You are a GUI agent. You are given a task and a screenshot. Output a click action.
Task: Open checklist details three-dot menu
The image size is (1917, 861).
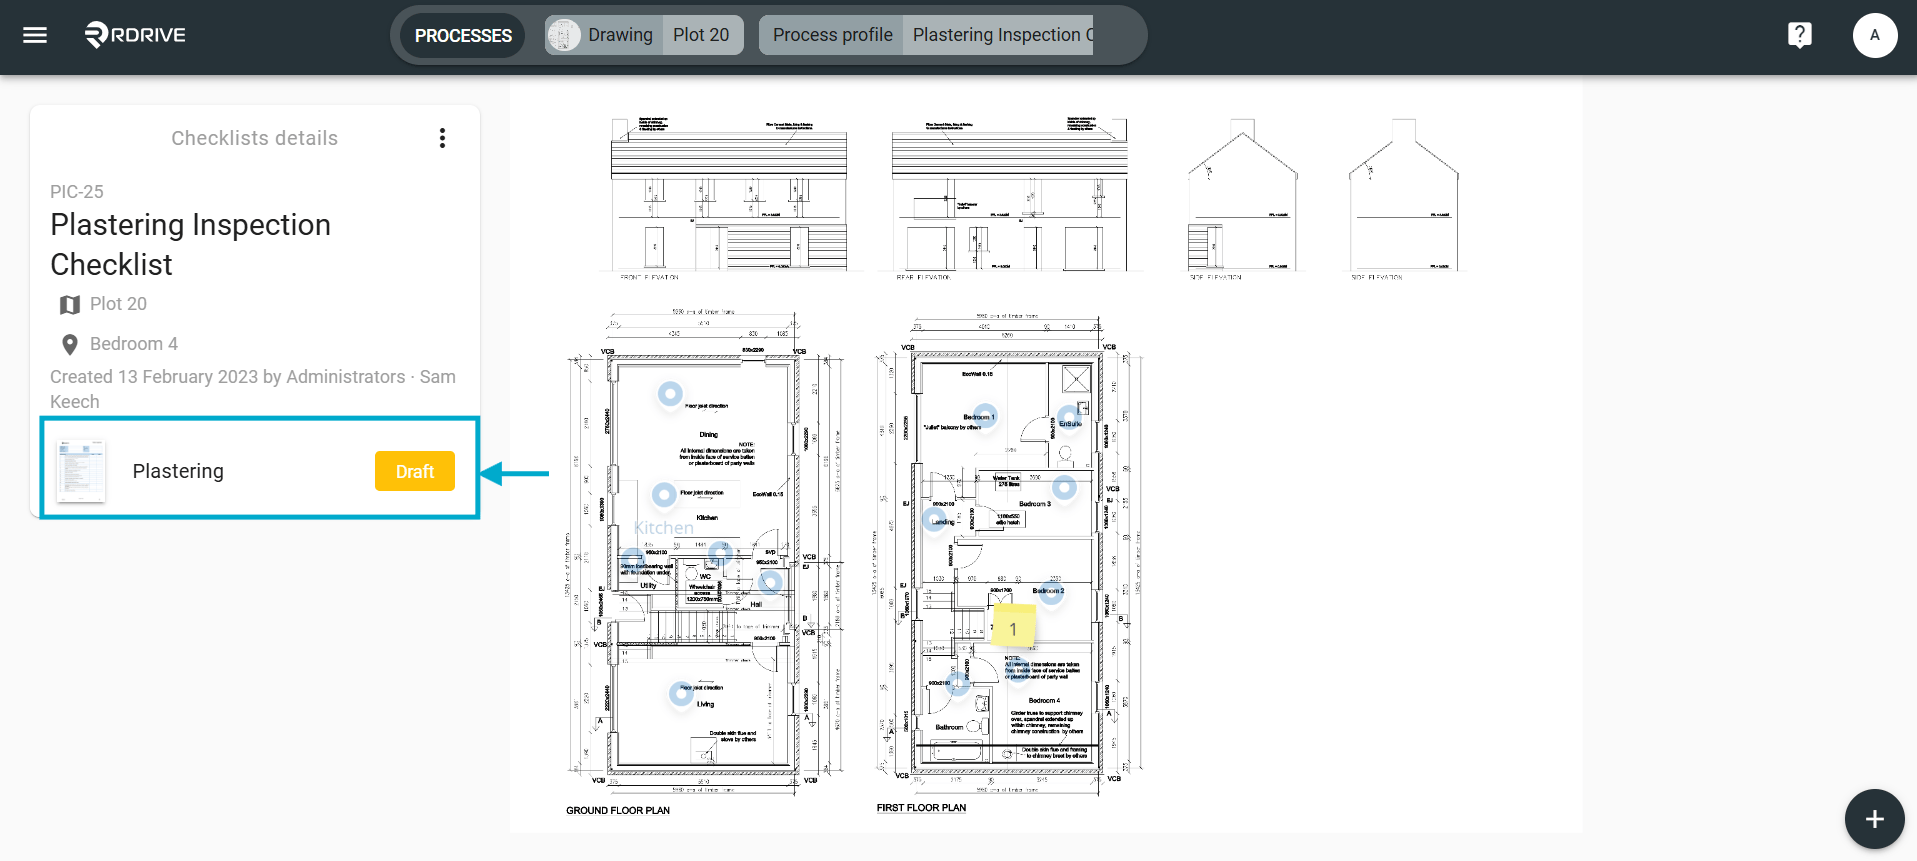[x=442, y=138]
